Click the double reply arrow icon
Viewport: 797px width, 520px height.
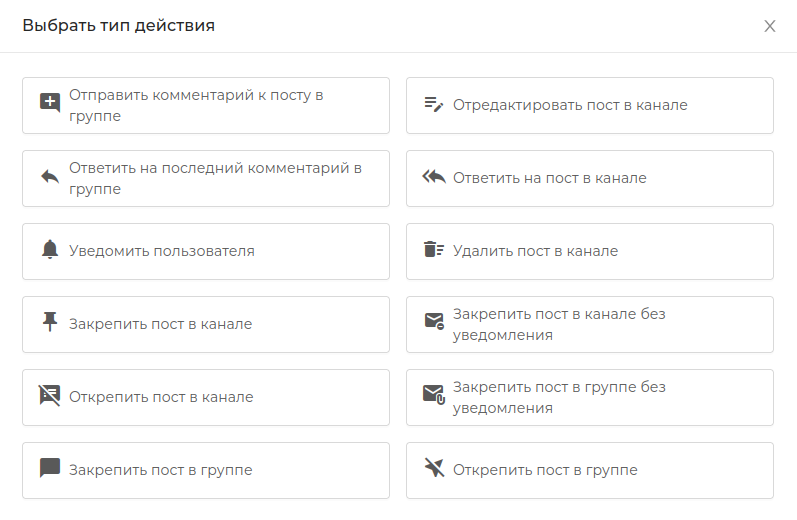[x=434, y=177]
